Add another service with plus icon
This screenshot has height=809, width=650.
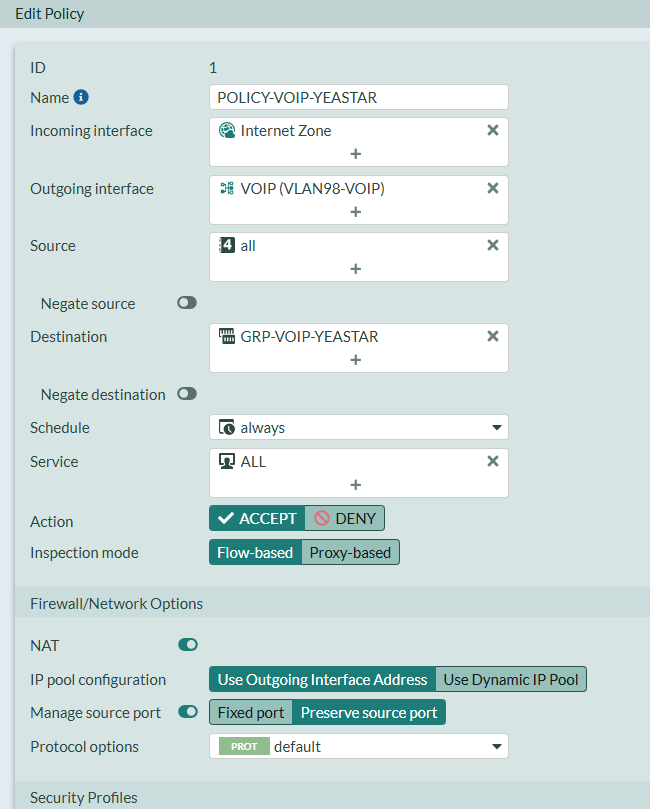pyautogui.click(x=355, y=485)
